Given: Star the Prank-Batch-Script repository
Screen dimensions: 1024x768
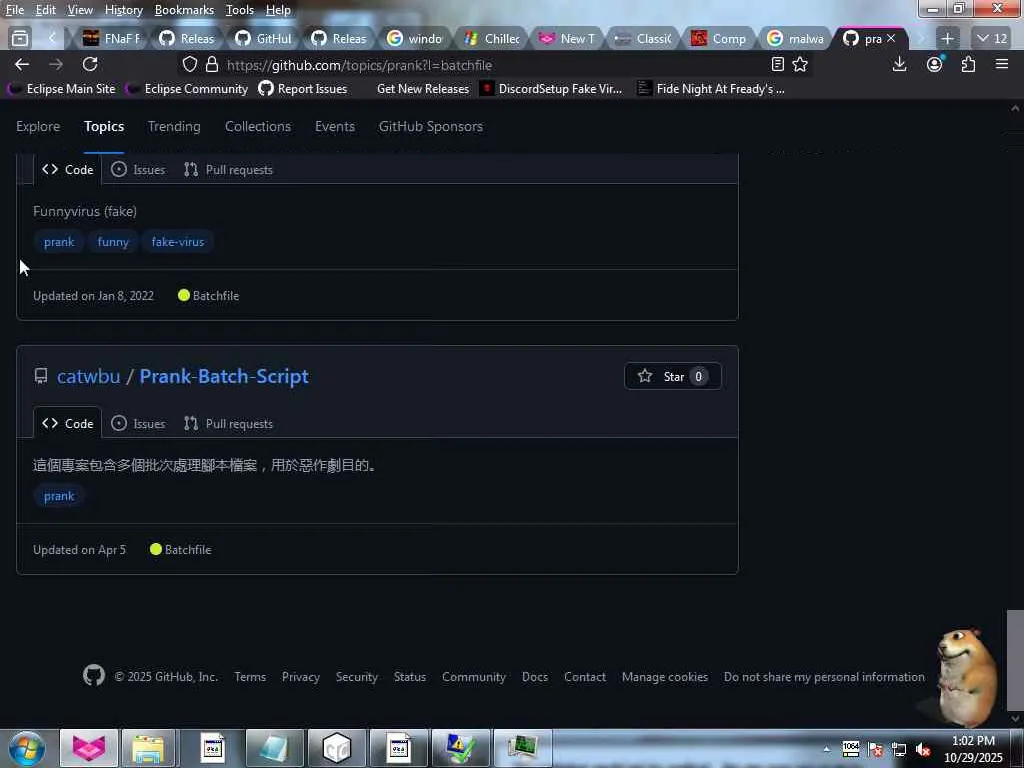Looking at the screenshot, I should [673, 376].
